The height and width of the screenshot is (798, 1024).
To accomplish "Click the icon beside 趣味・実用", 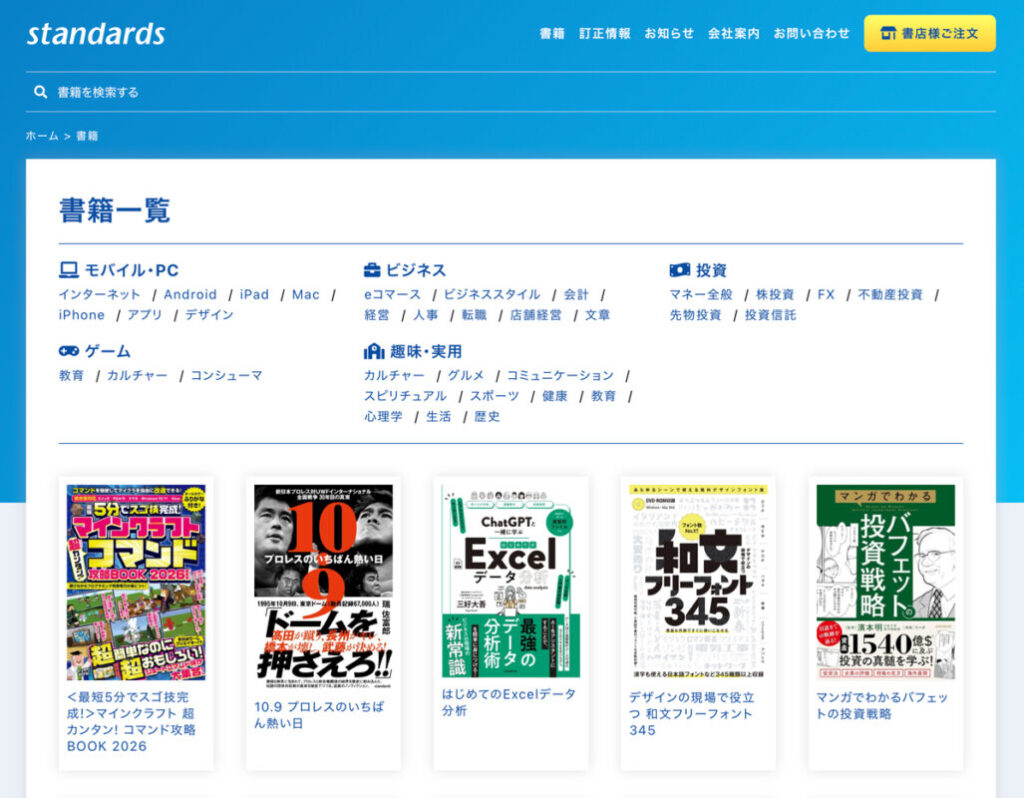I will click(373, 351).
